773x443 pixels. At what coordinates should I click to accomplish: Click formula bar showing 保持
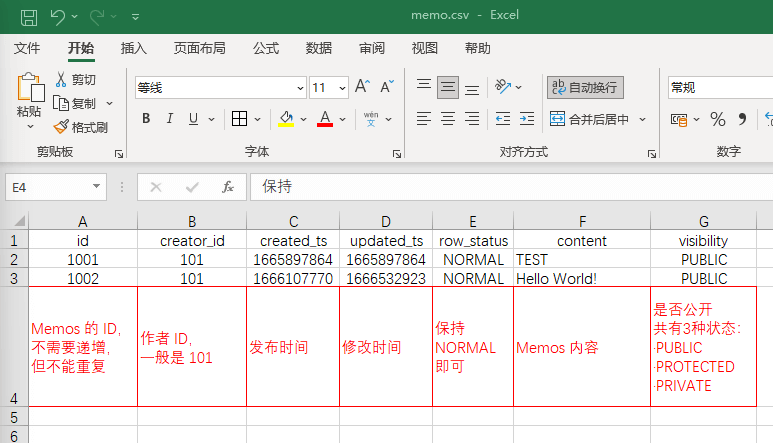tap(512, 187)
